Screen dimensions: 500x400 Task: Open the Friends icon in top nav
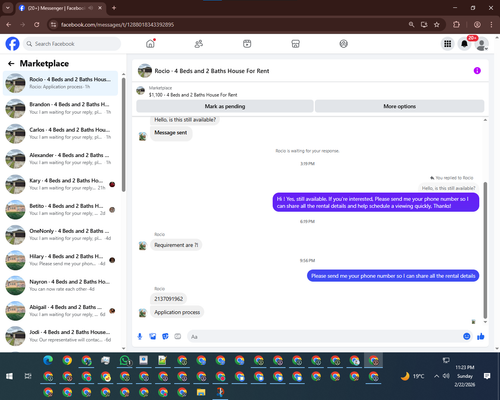point(199,44)
